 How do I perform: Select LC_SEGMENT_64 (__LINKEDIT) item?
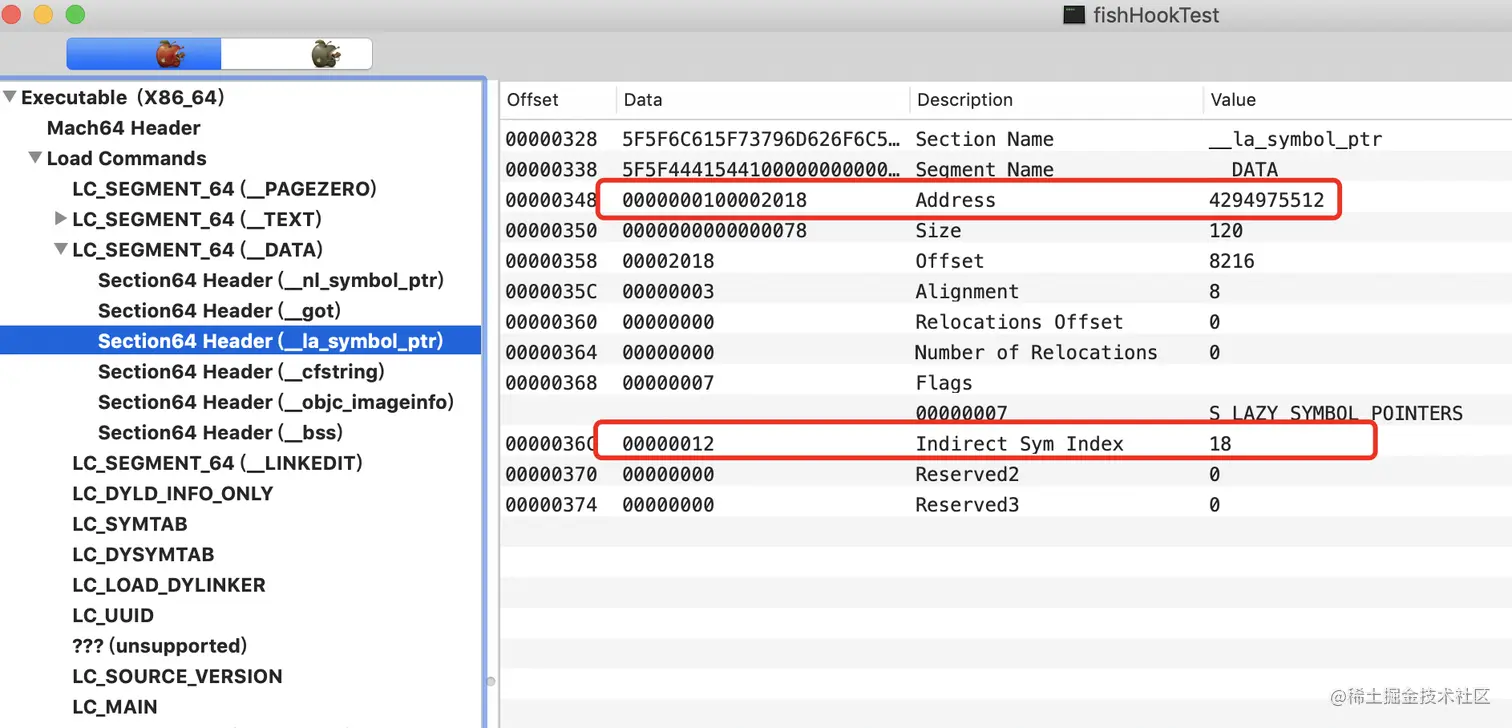click(217, 463)
